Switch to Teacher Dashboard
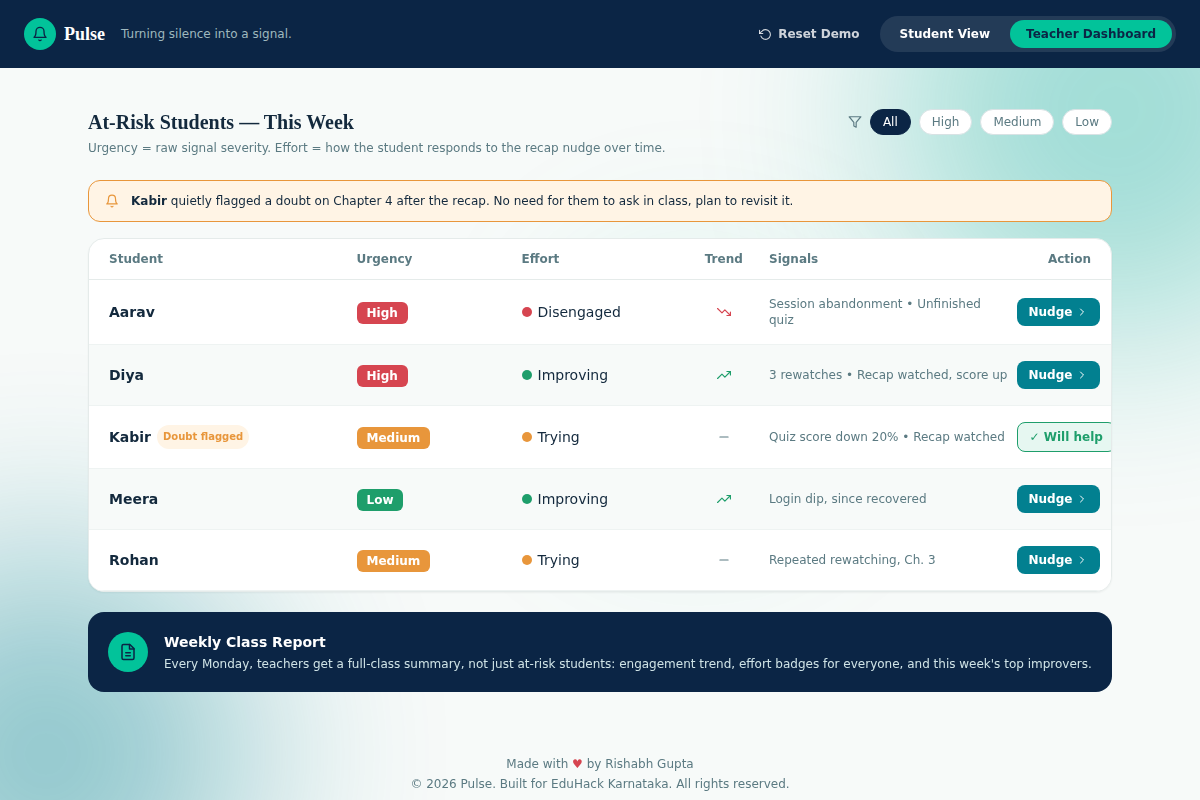Screen dimensions: 1200x800 [1091, 34]
